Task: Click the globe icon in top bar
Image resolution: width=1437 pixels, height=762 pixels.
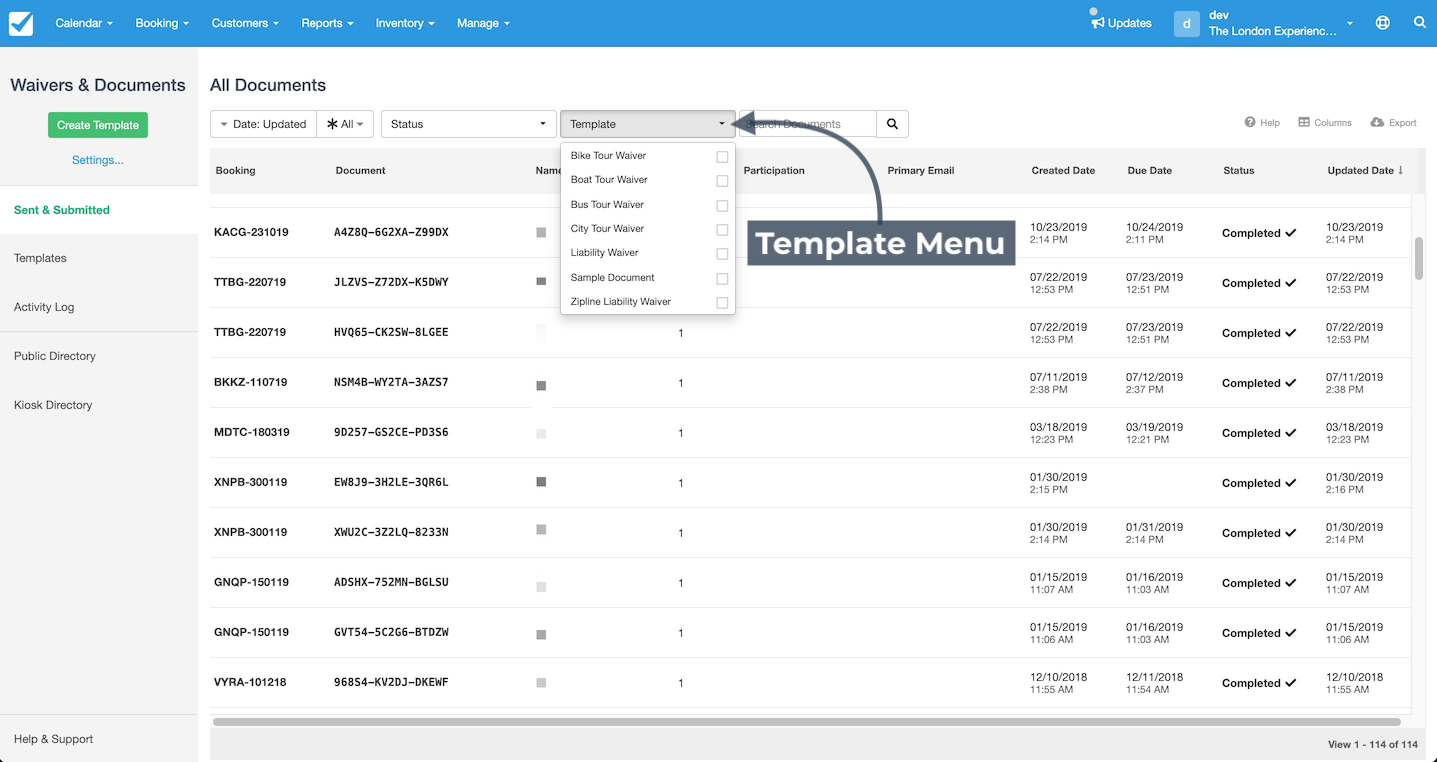Action: point(1383,23)
